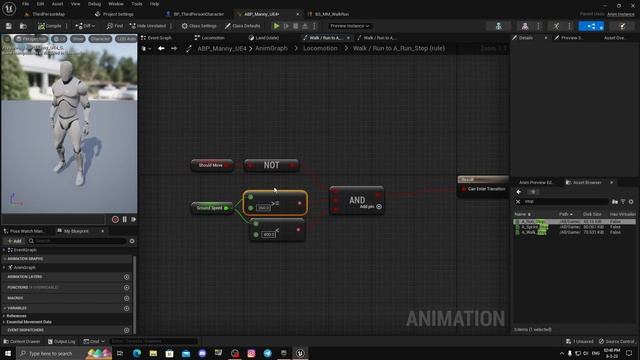
Task: Add a new animation layer
Action: click(127, 277)
